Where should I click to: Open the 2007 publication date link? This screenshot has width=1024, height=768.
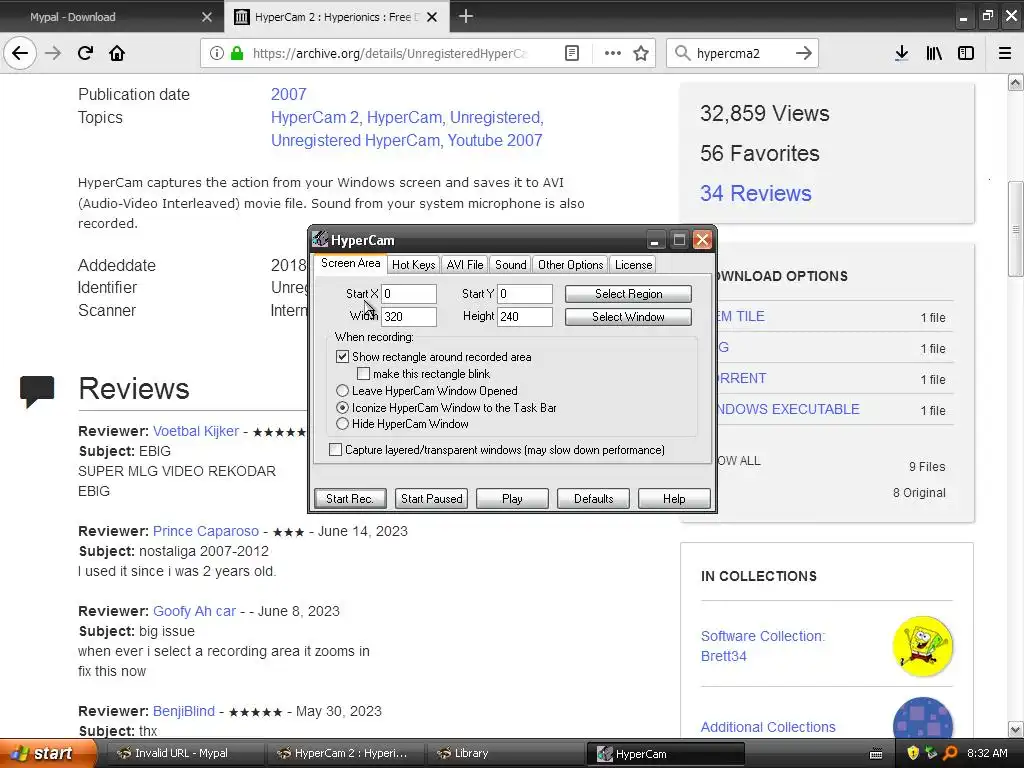tap(289, 94)
